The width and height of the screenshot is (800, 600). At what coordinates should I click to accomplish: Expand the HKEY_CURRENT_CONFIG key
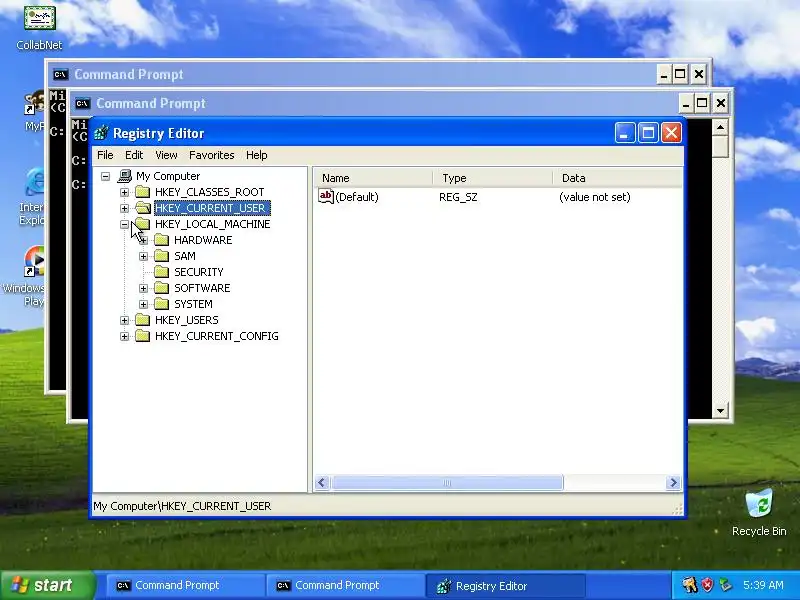point(124,336)
